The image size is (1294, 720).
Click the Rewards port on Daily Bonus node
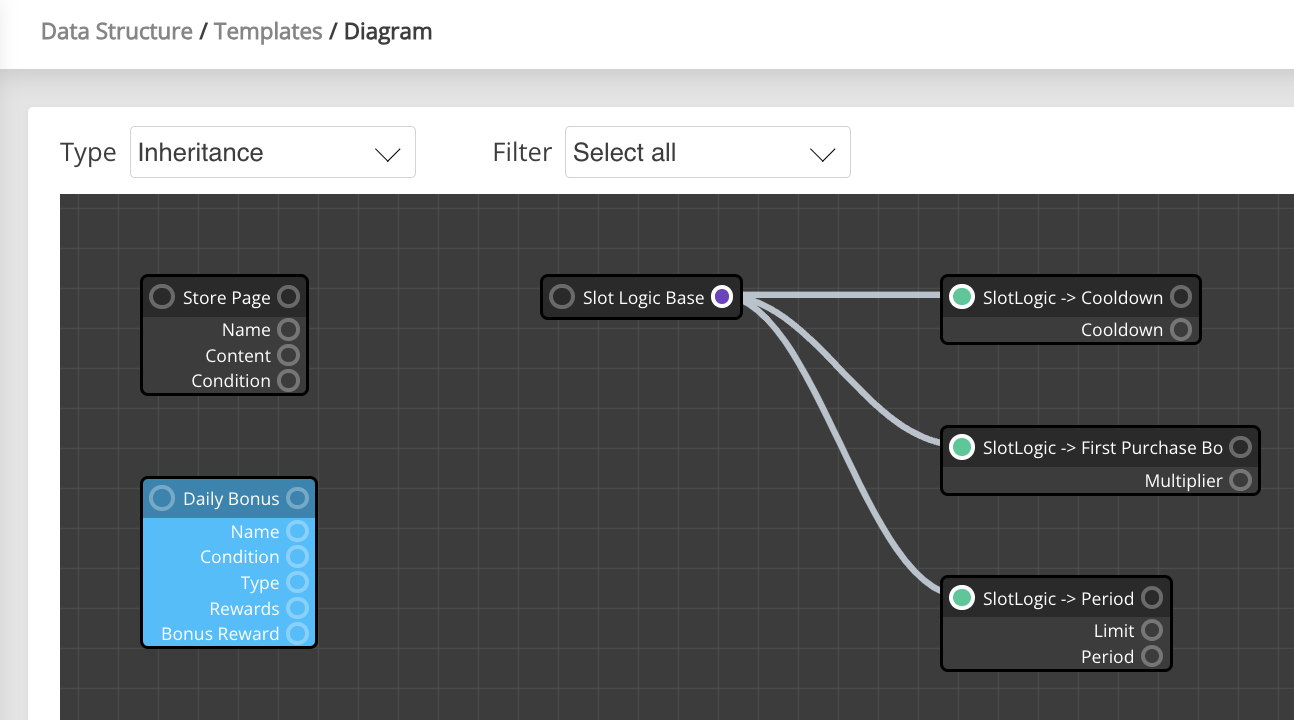point(297,607)
